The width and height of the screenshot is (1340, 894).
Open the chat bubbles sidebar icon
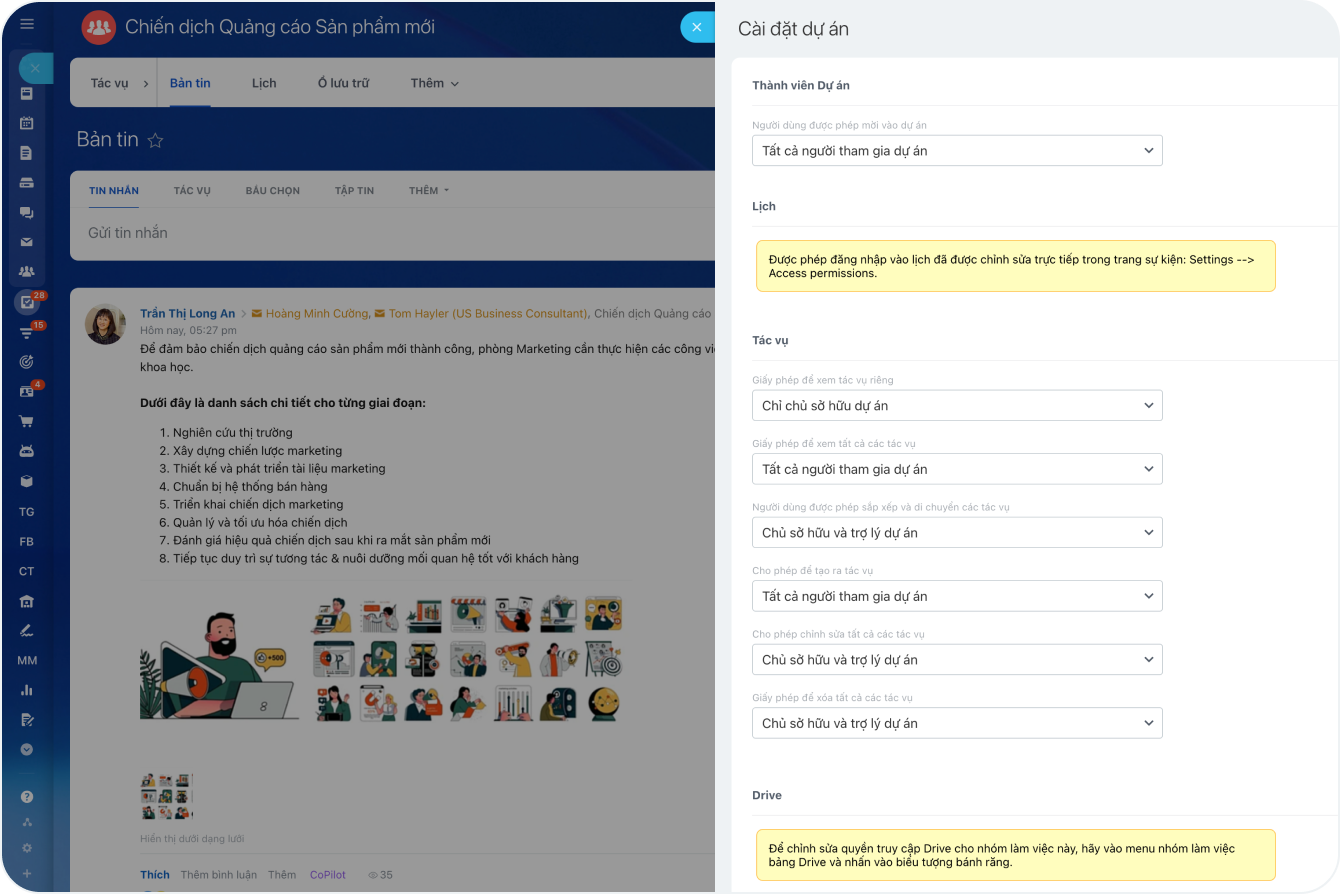pyautogui.click(x=27, y=213)
